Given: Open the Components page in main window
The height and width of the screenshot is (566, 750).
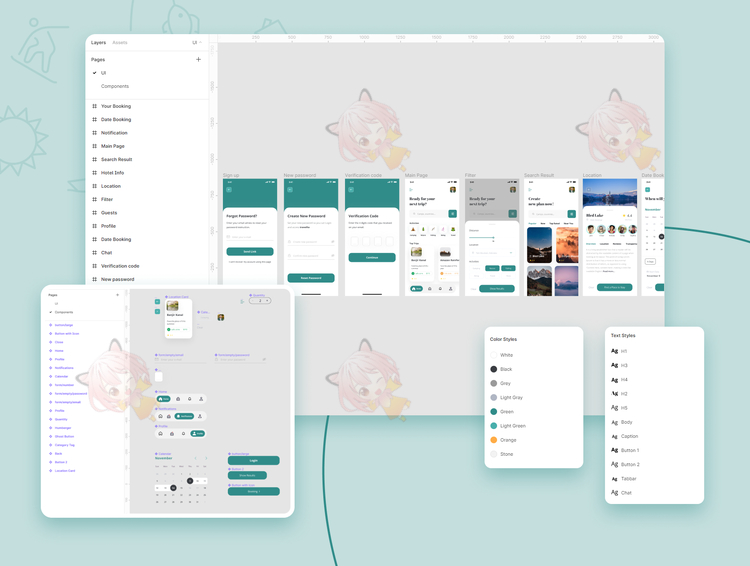Looking at the screenshot, I should coord(115,86).
